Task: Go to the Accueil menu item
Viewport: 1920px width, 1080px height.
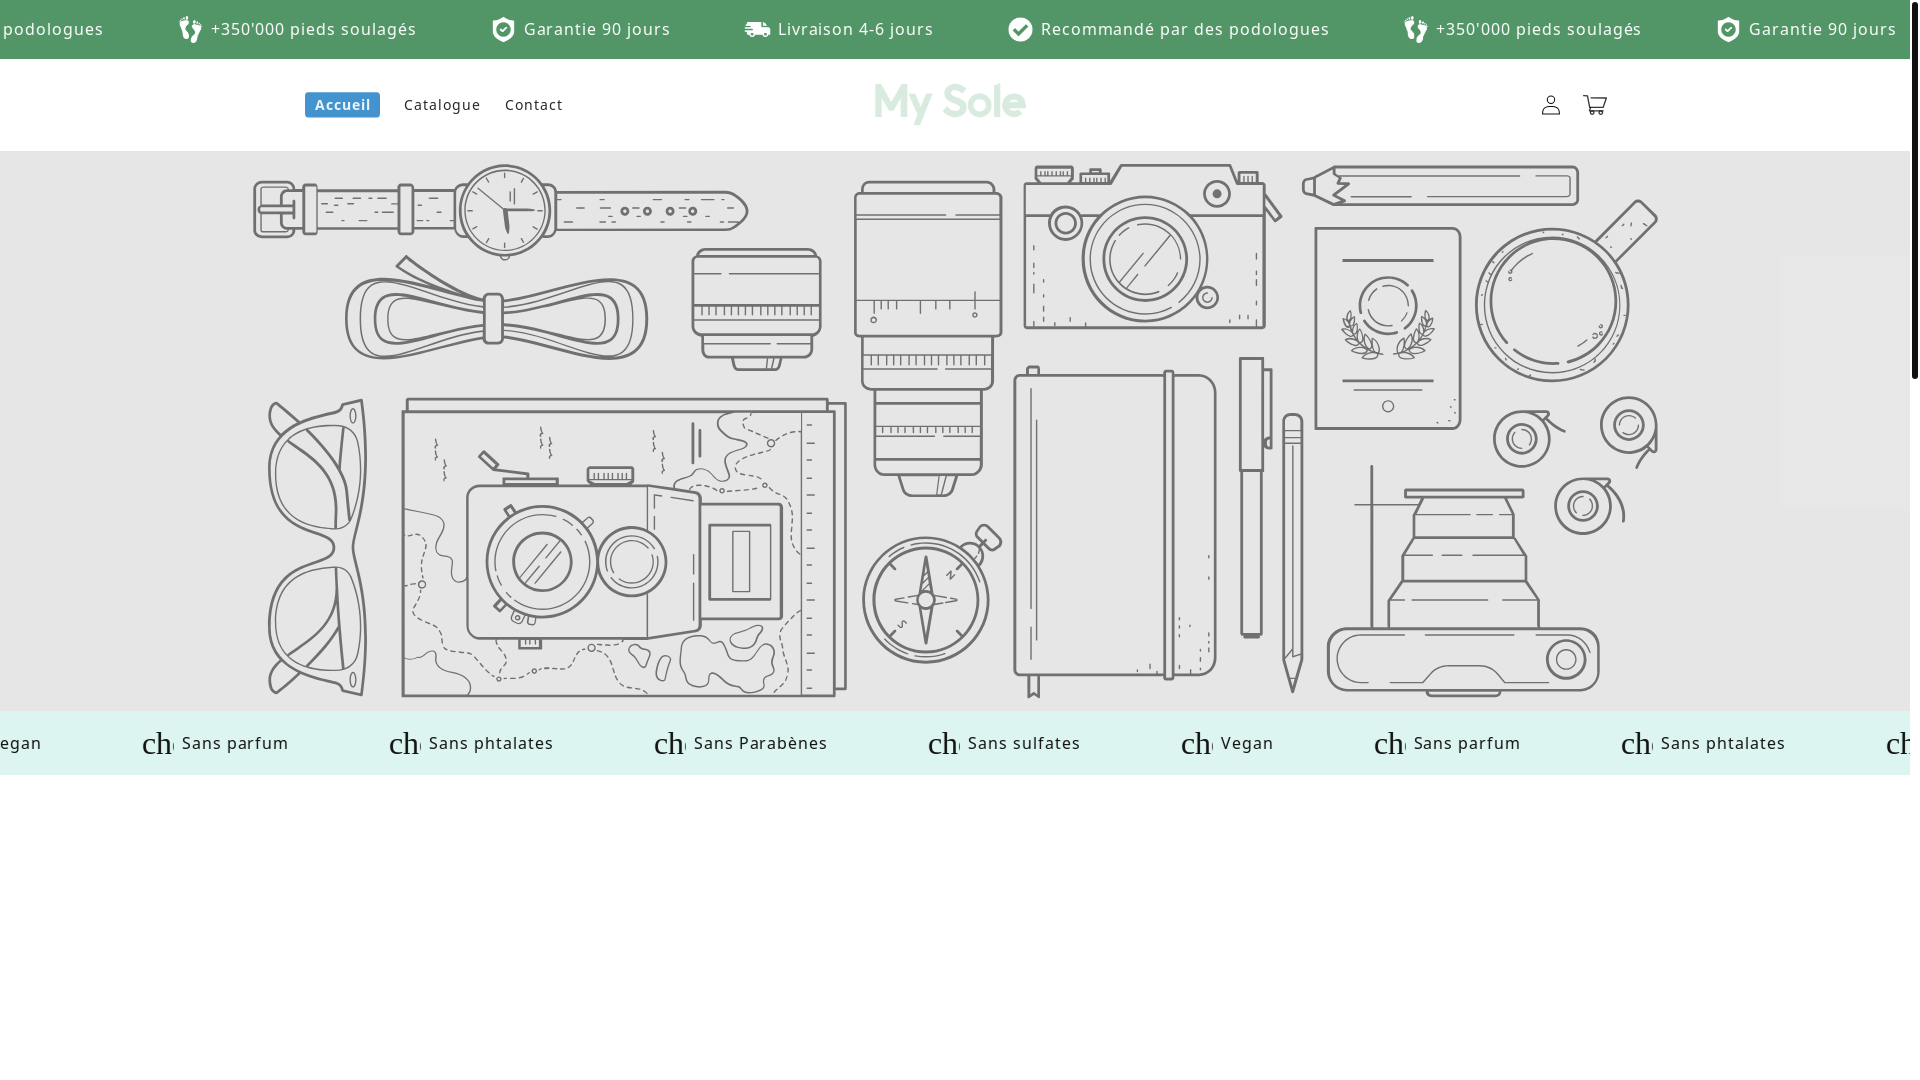Action: point(342,105)
